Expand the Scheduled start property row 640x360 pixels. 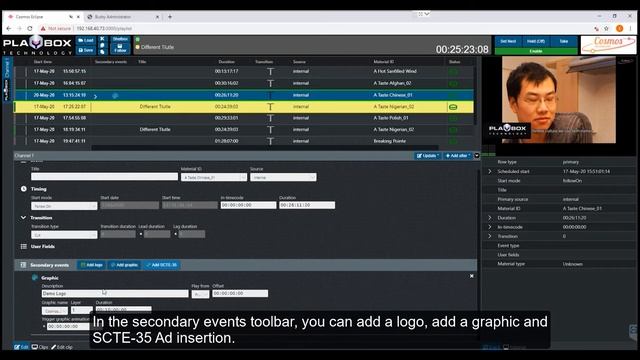490,171
